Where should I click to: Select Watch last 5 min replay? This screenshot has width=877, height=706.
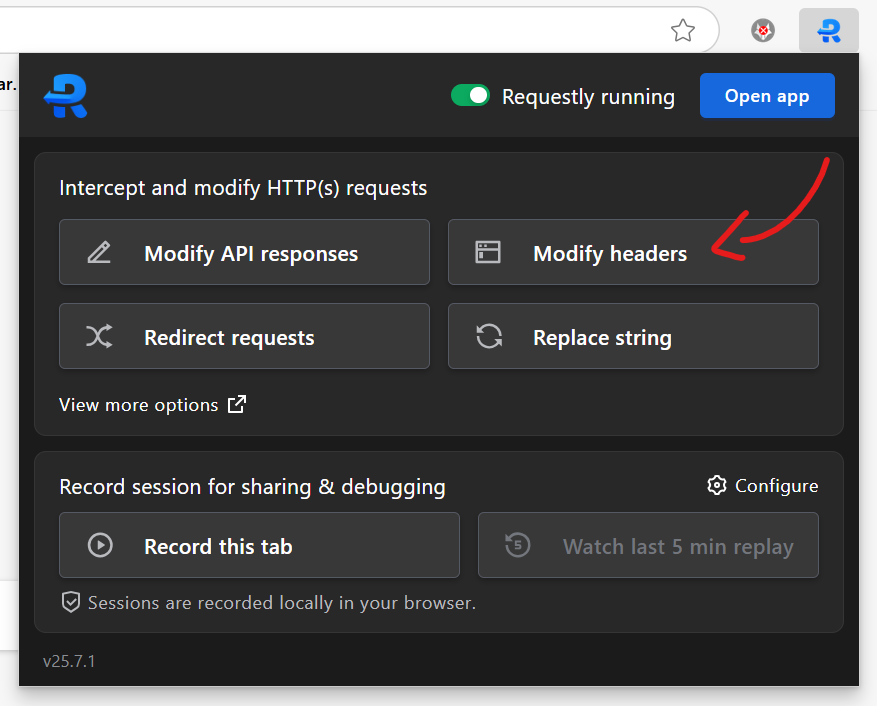click(648, 545)
